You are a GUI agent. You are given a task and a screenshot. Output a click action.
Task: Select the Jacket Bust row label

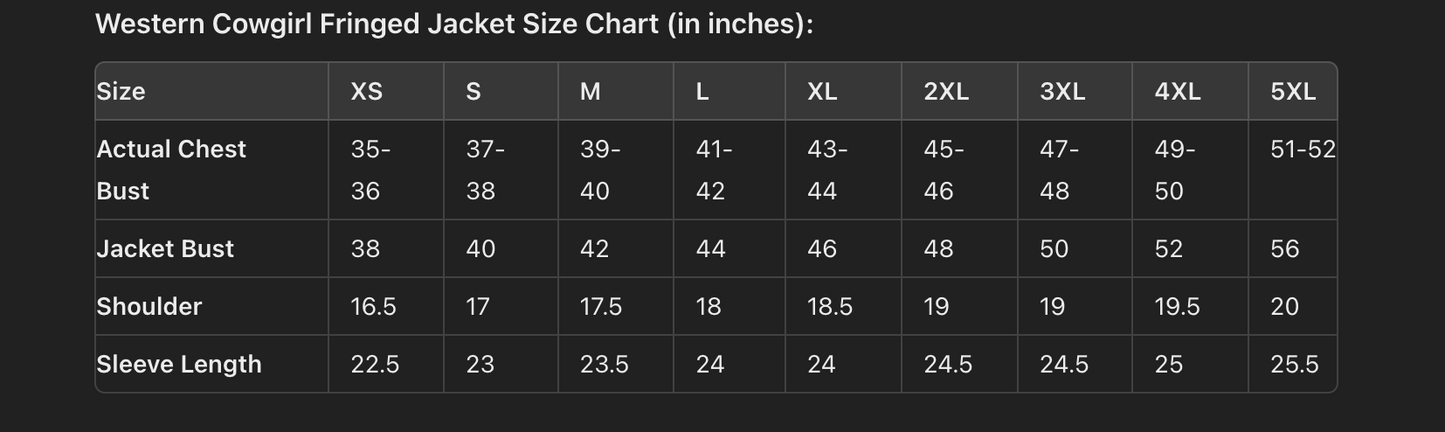pos(165,248)
